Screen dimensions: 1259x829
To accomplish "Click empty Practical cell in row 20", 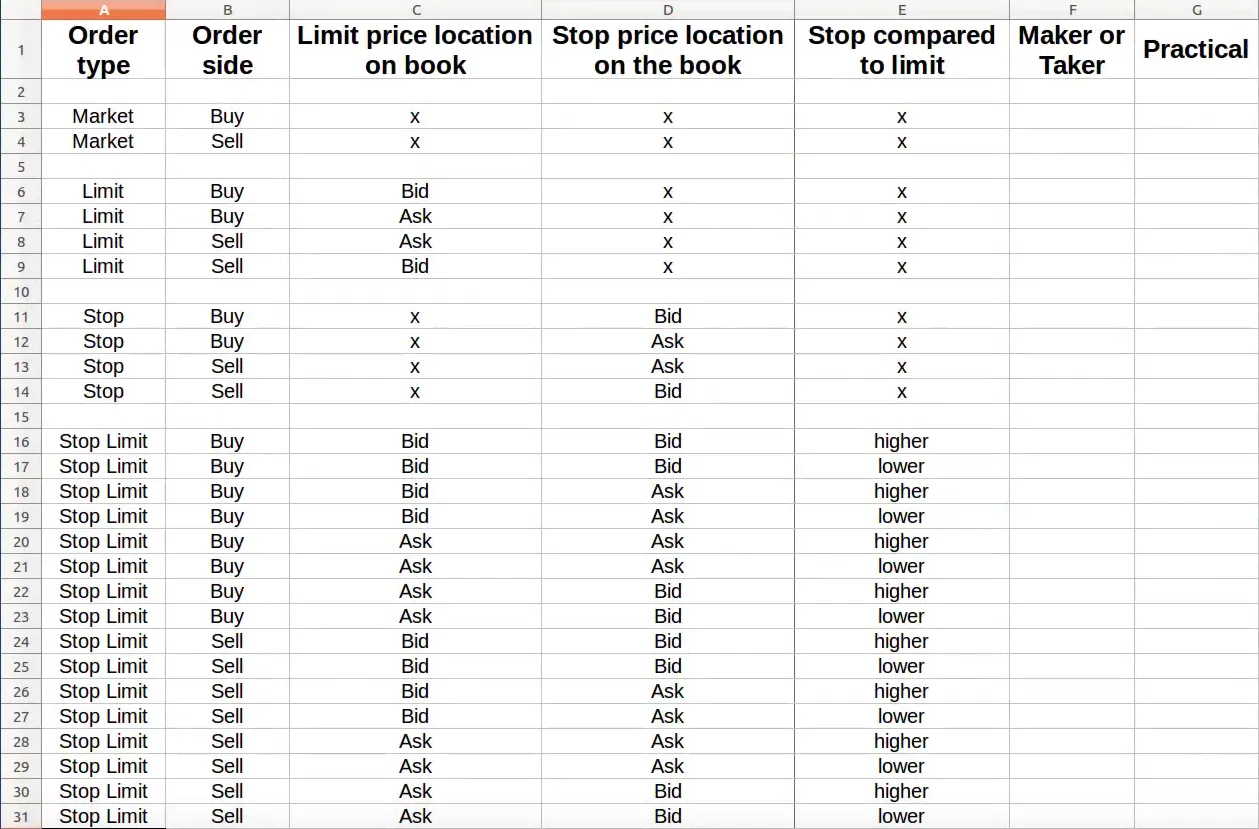I will [1196, 541].
